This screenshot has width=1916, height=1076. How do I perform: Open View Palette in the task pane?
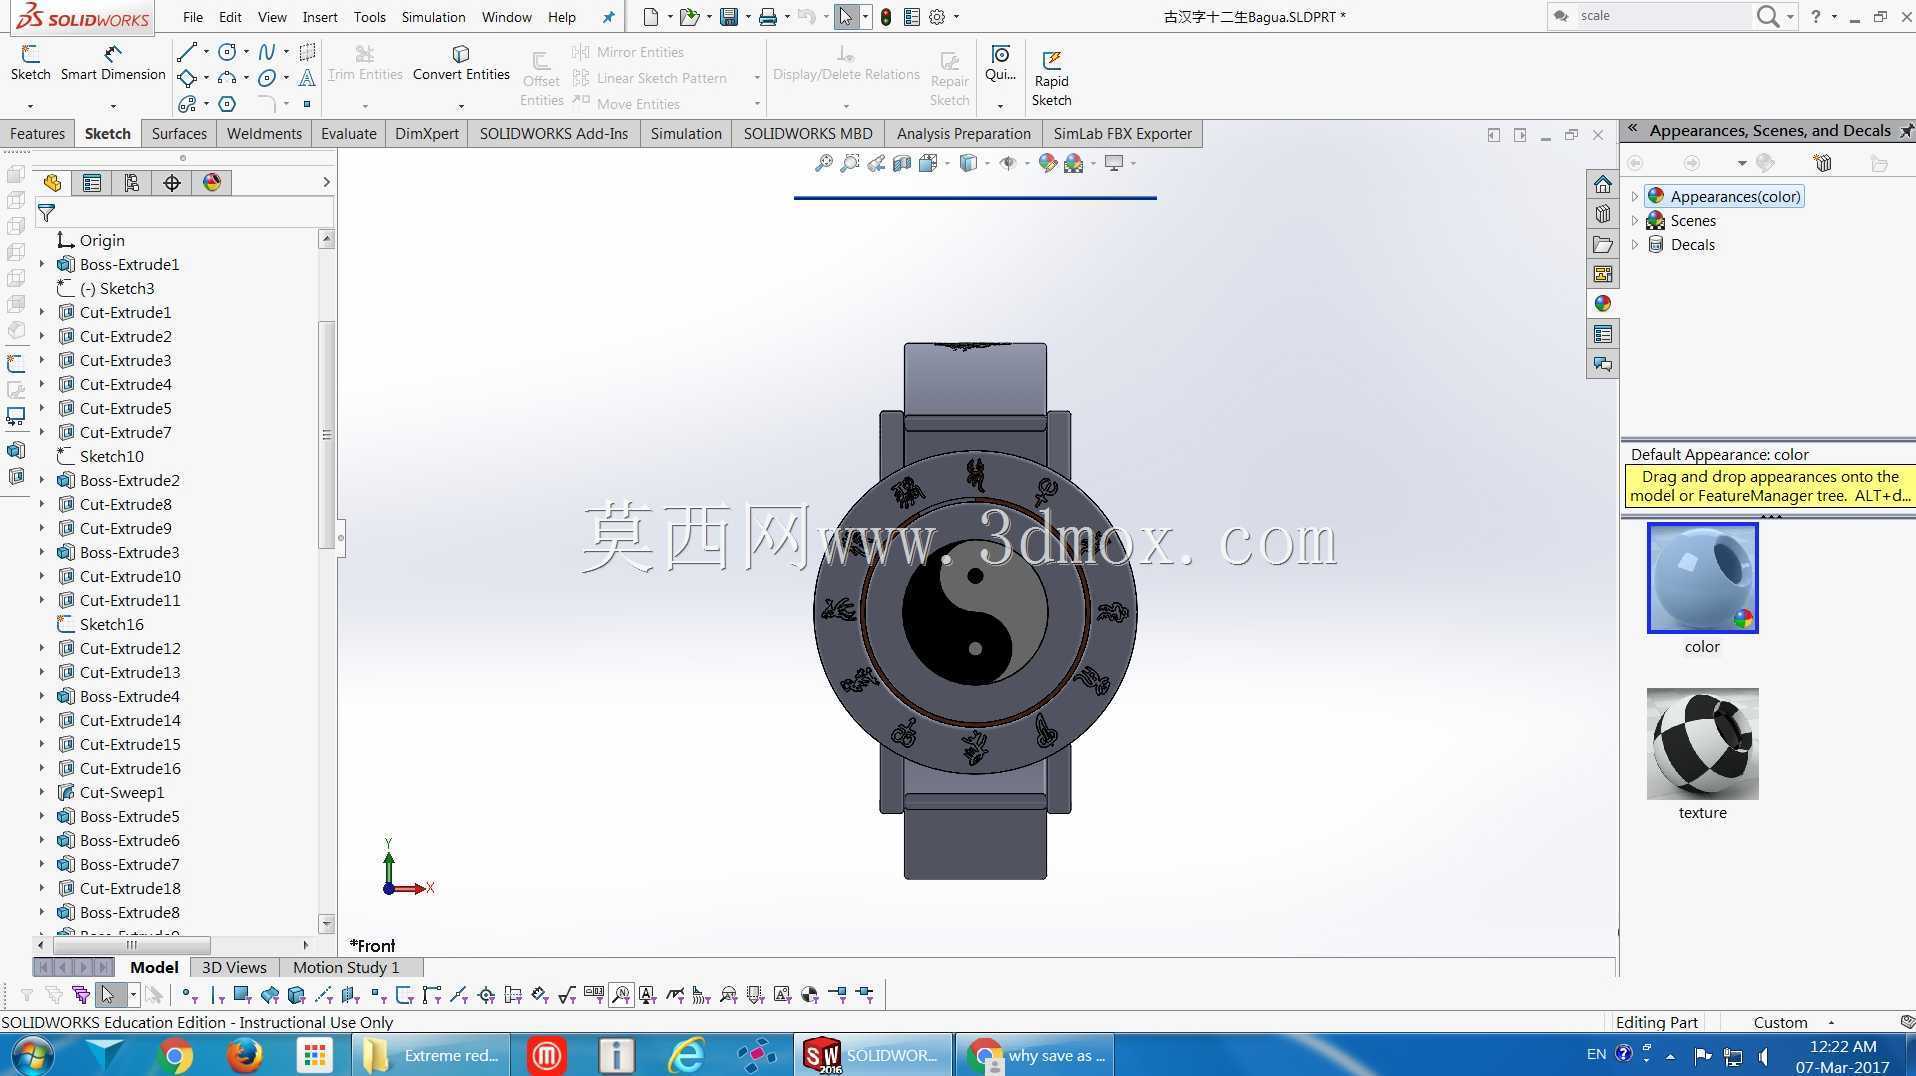(1603, 274)
